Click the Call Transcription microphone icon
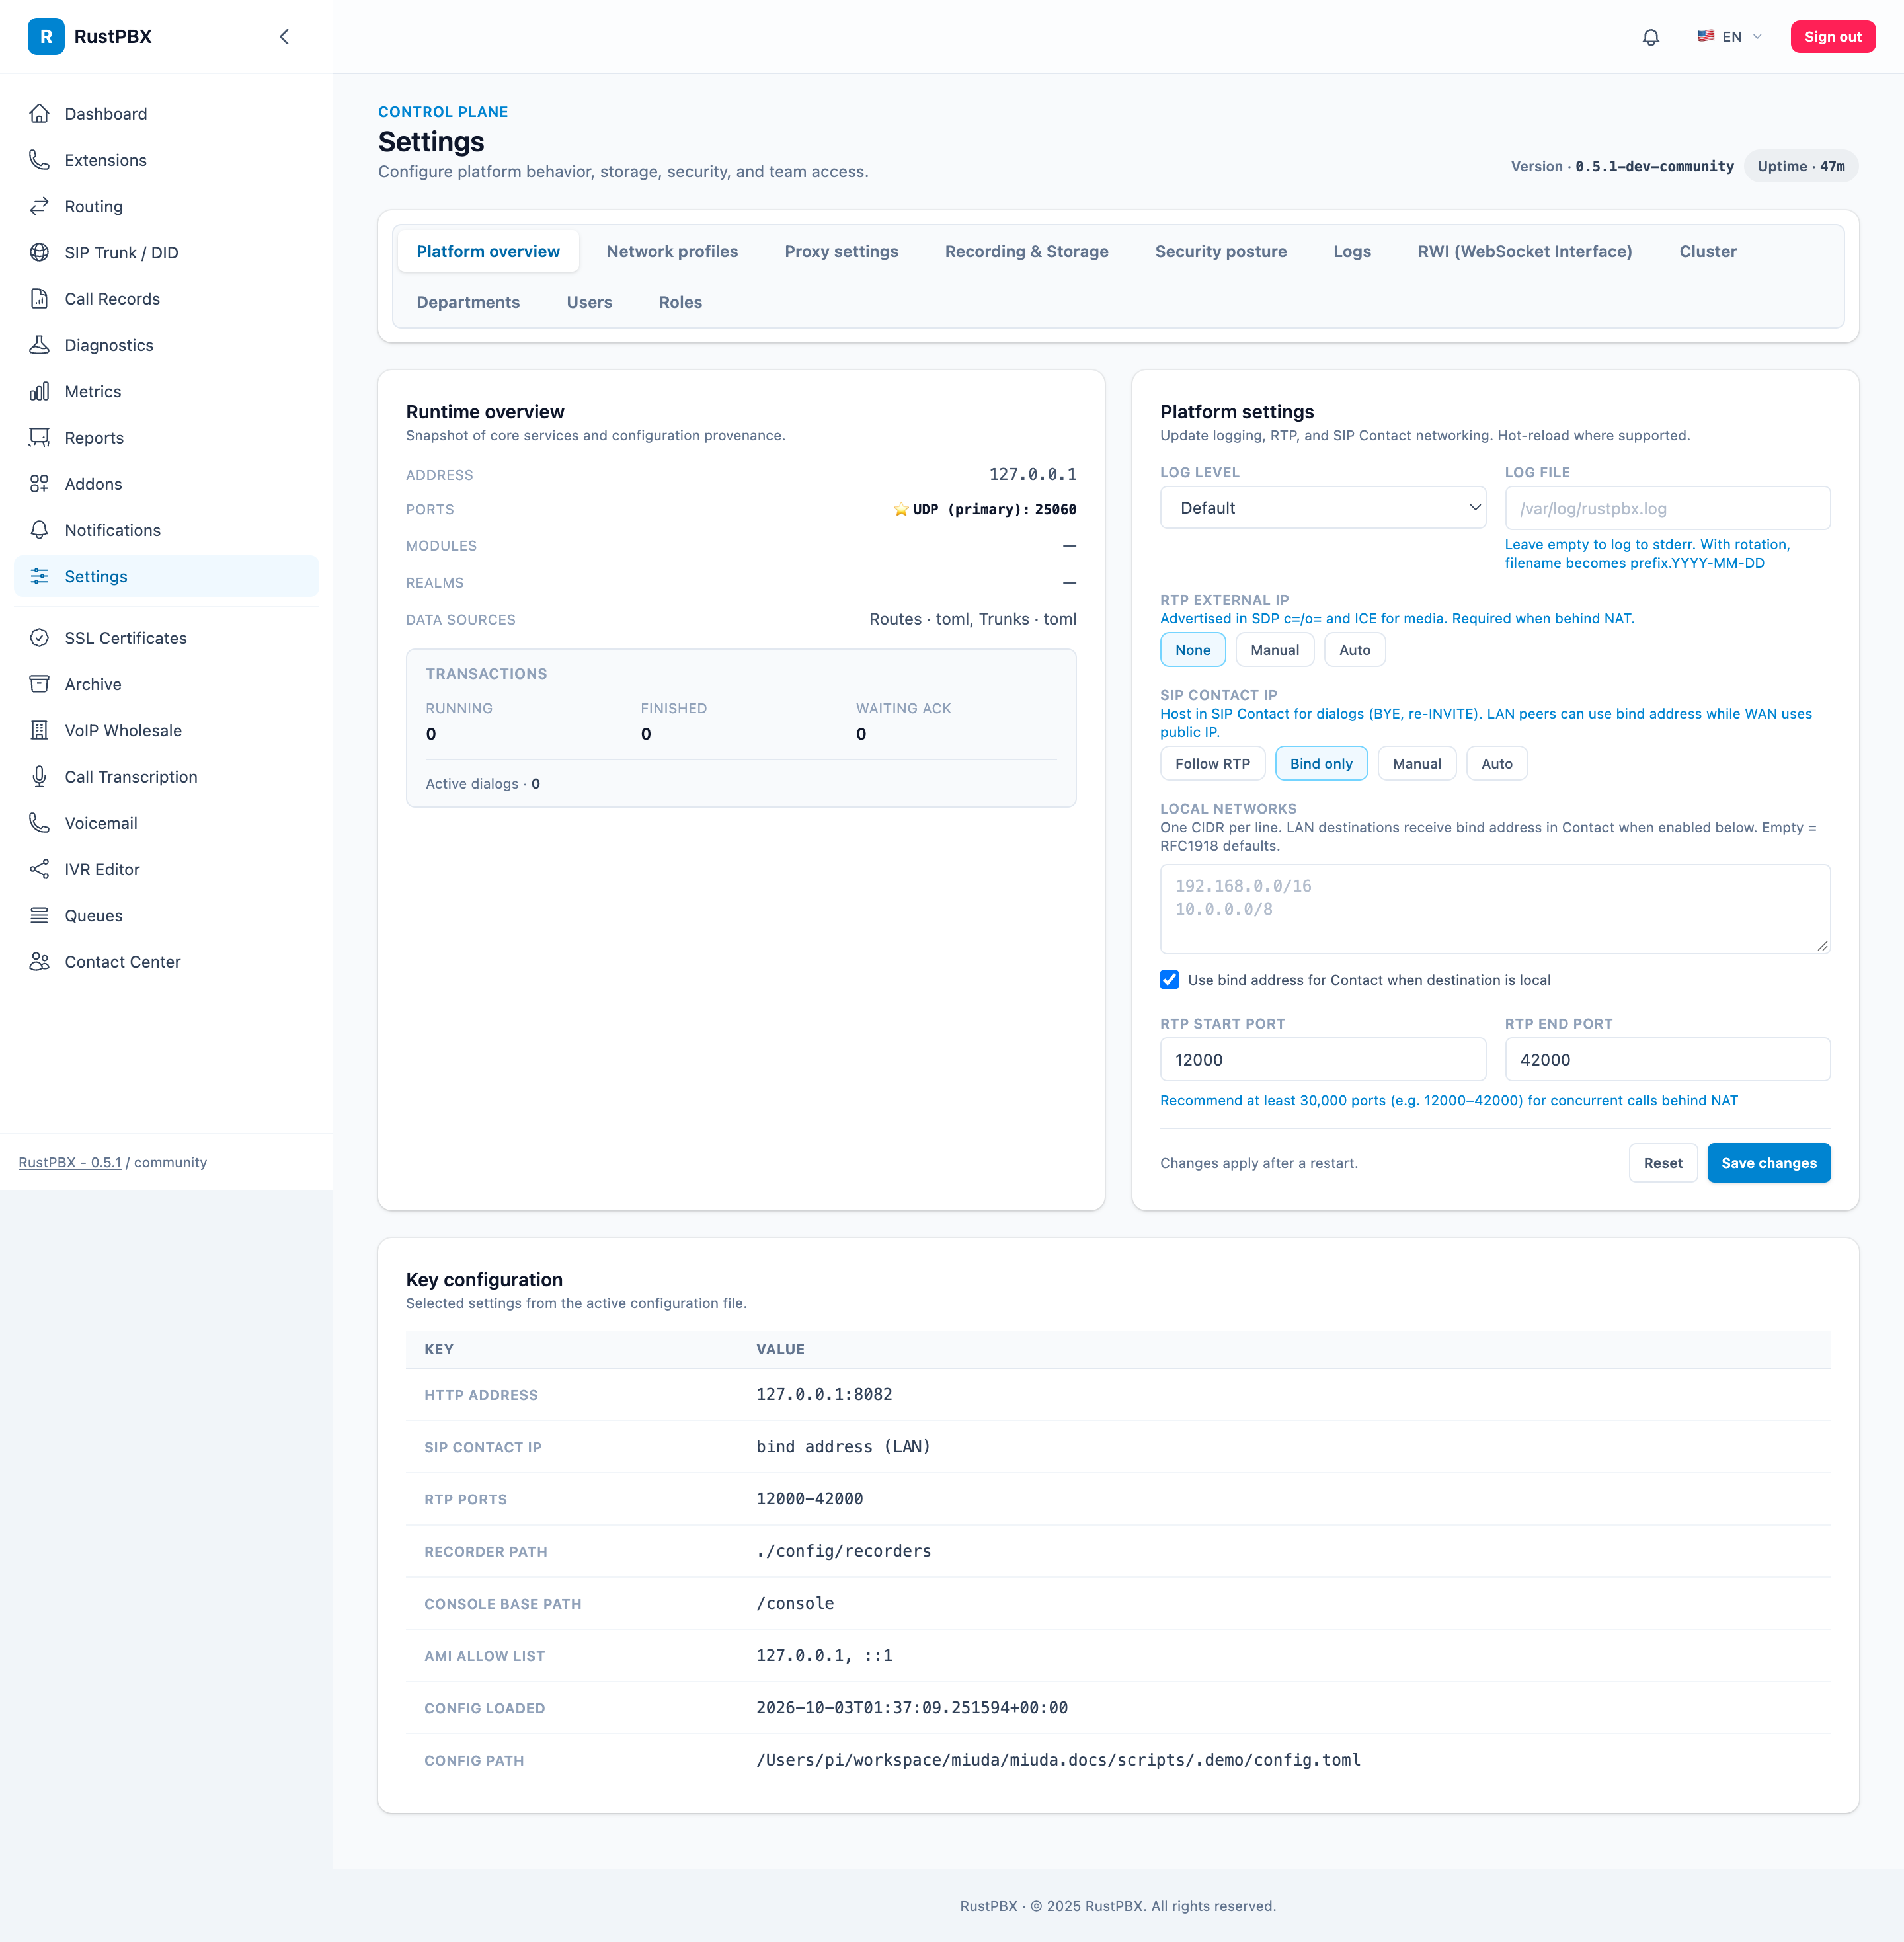The height and width of the screenshot is (1942, 1904). click(x=39, y=777)
